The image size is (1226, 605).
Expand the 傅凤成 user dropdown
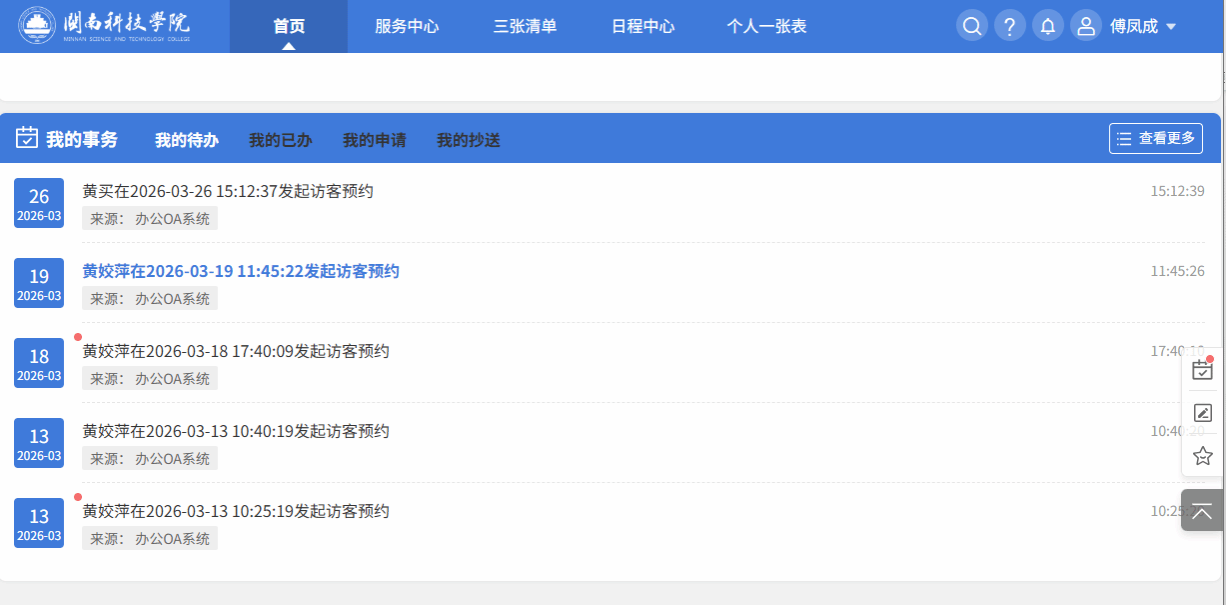[x=1143, y=26]
